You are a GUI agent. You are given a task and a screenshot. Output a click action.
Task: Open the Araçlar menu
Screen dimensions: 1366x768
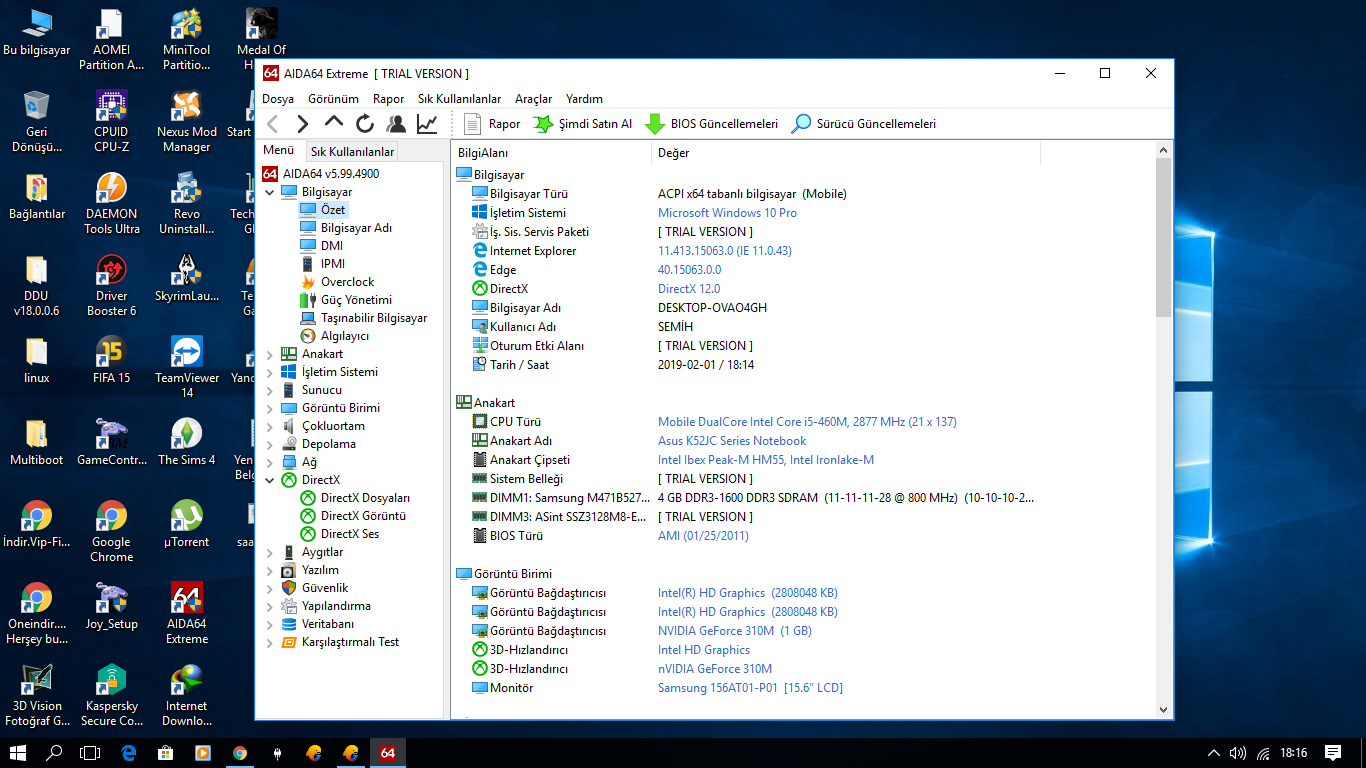[x=533, y=99]
